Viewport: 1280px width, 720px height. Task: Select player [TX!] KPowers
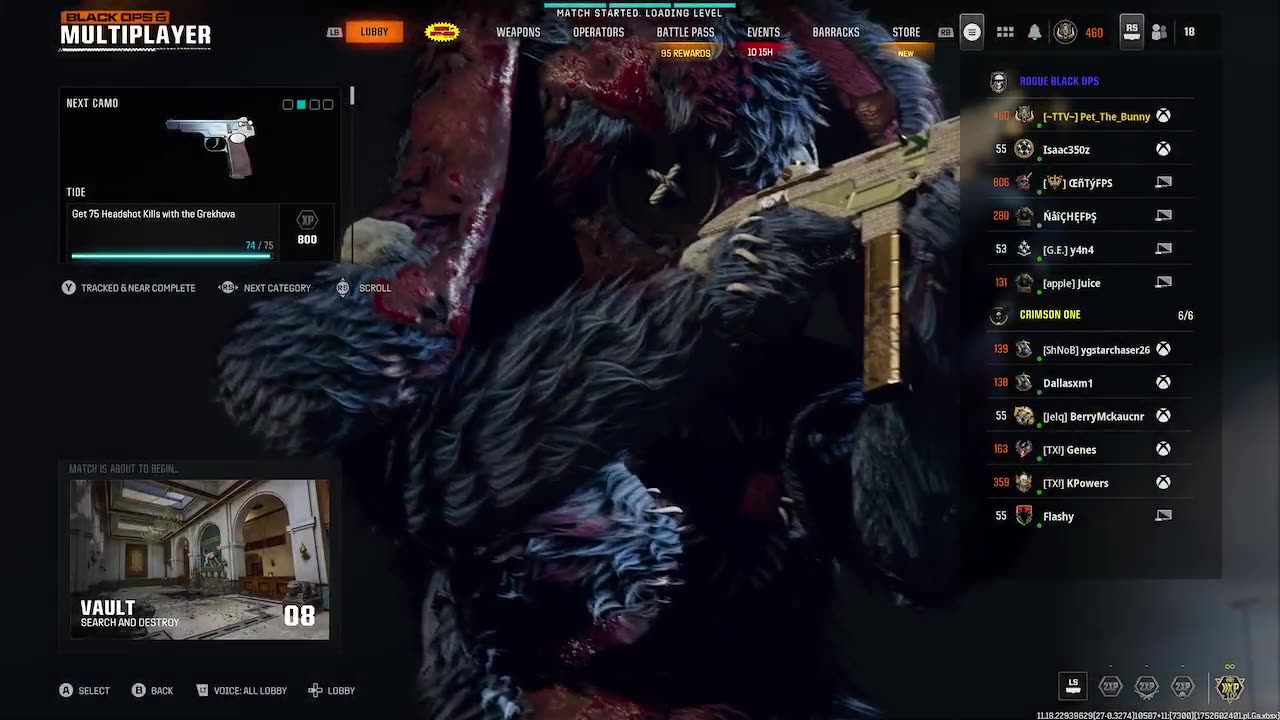click(x=1089, y=483)
